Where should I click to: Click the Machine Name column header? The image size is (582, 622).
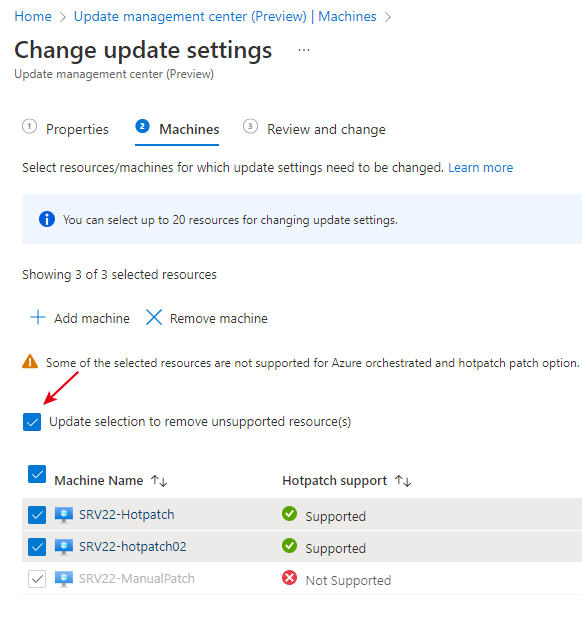tap(99, 481)
